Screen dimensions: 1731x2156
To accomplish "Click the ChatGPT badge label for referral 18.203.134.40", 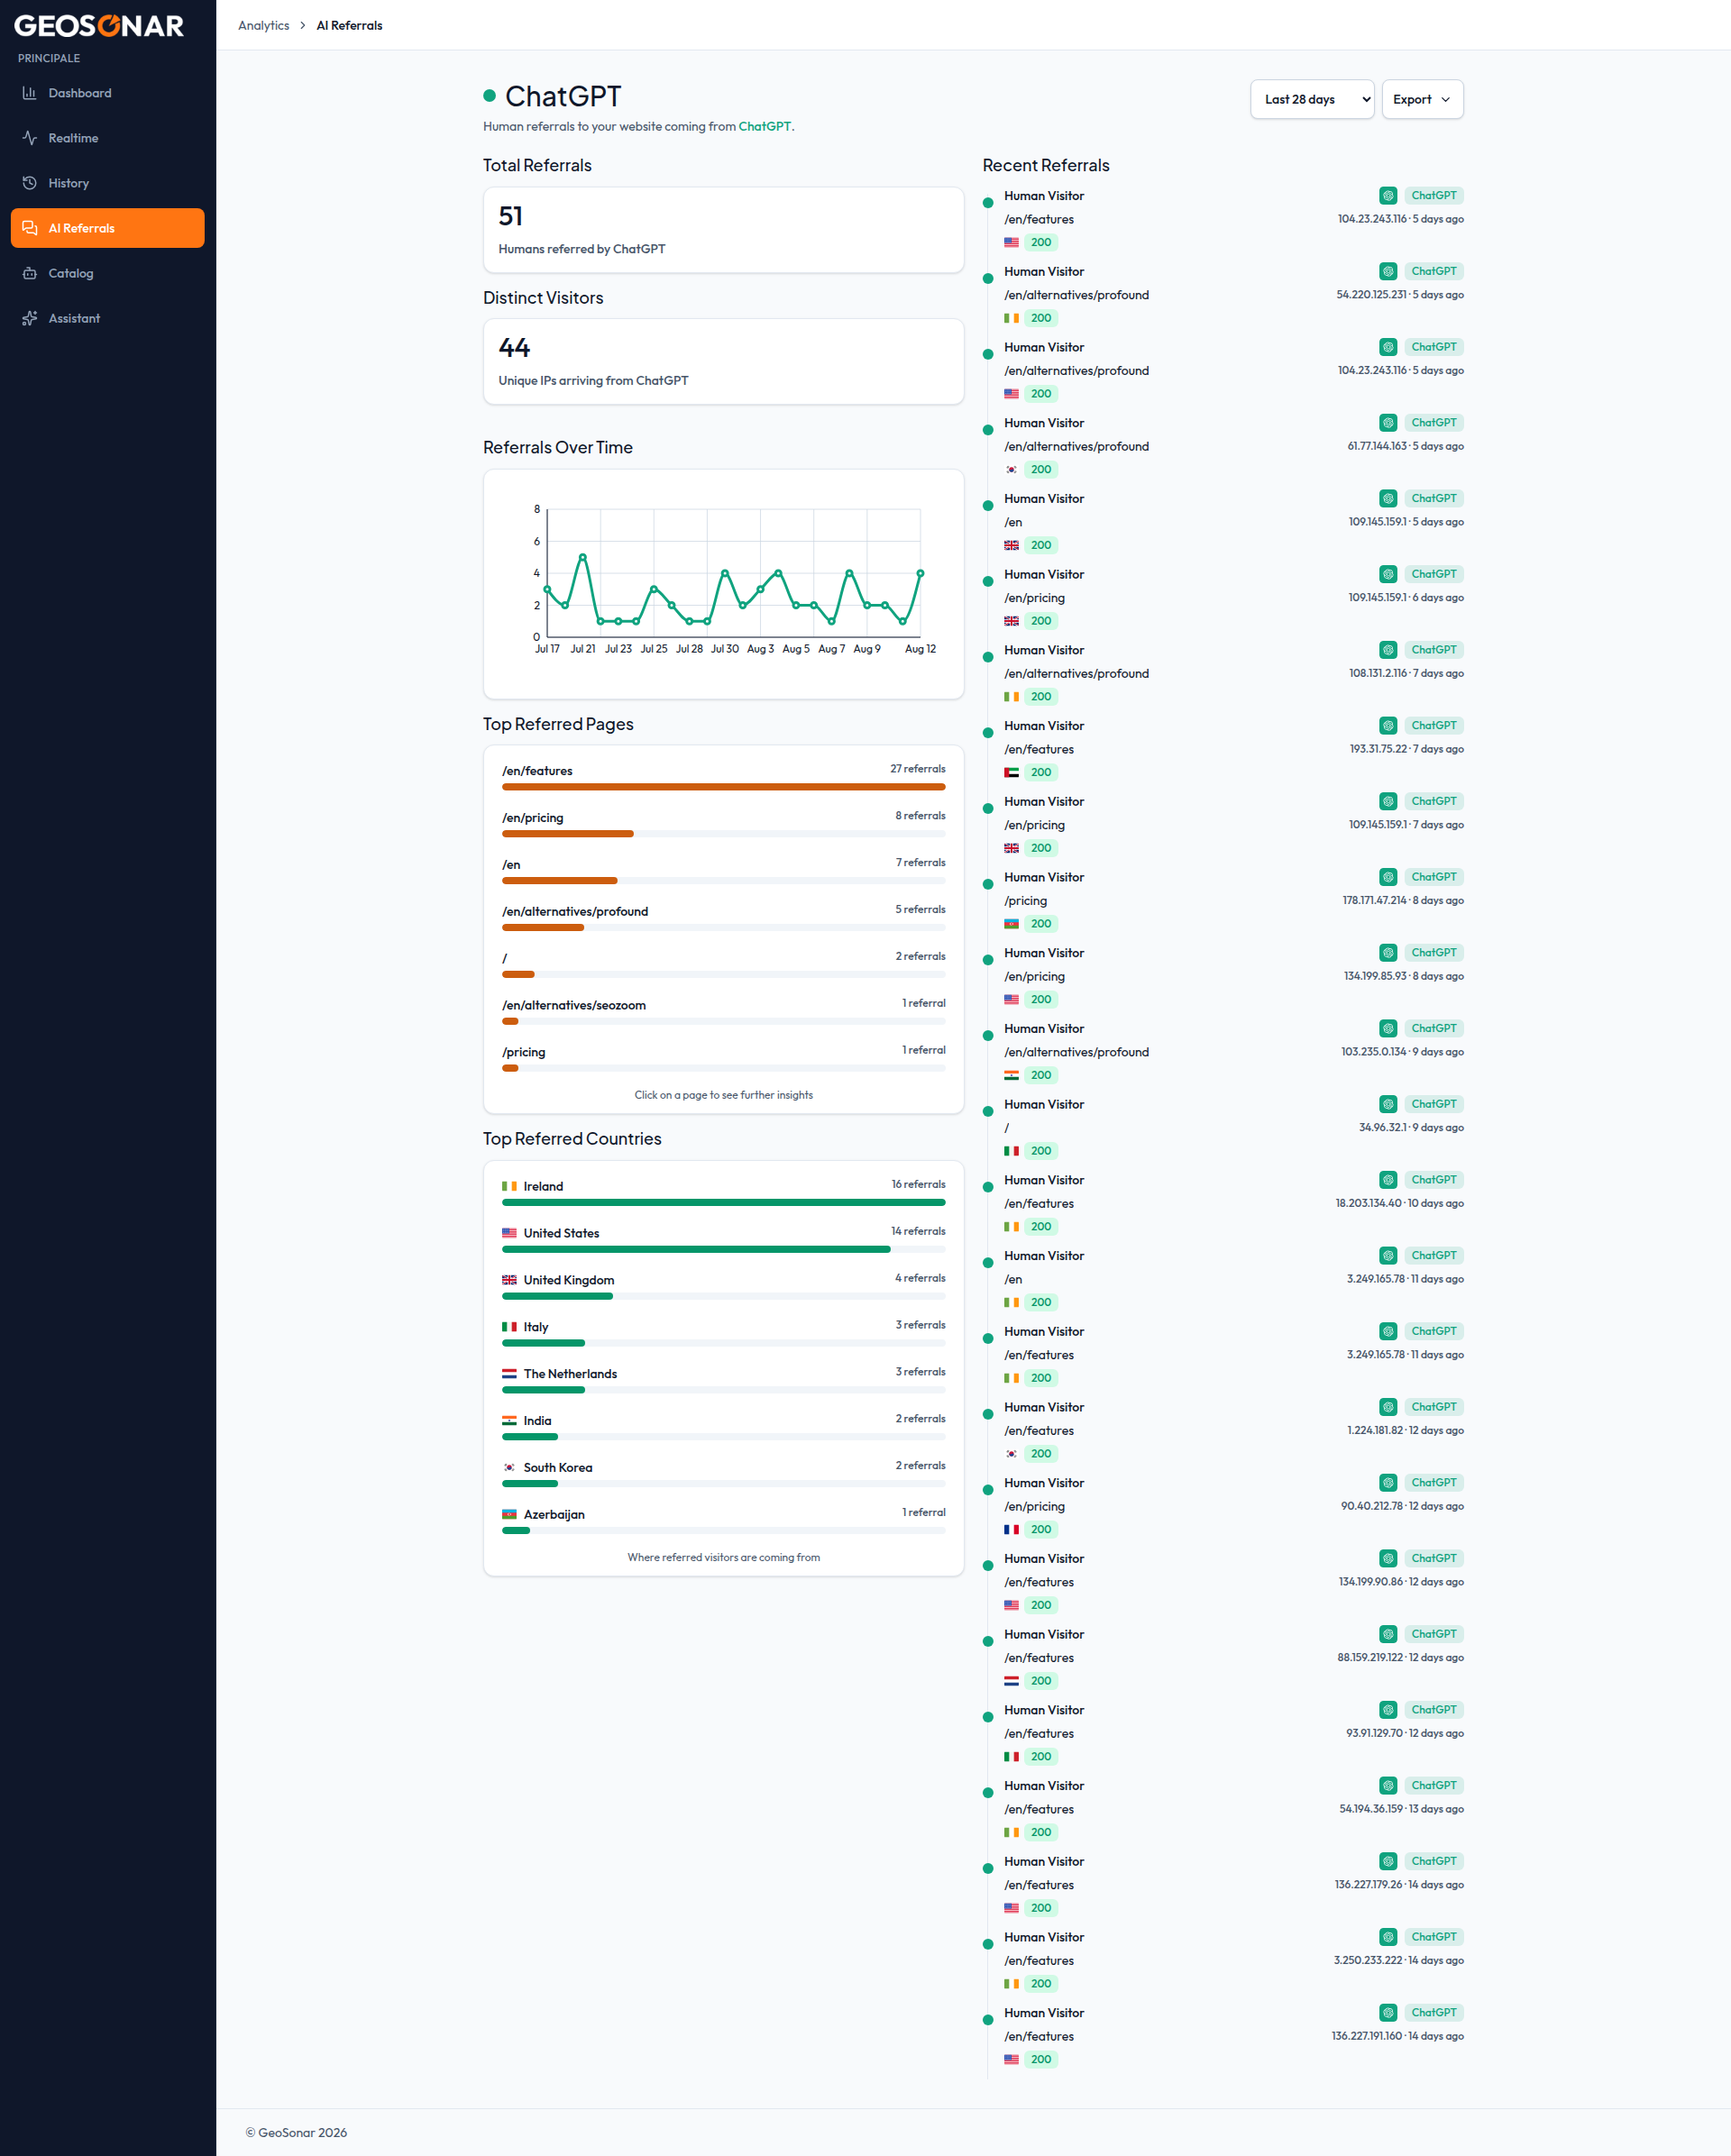I will 1433,1180.
